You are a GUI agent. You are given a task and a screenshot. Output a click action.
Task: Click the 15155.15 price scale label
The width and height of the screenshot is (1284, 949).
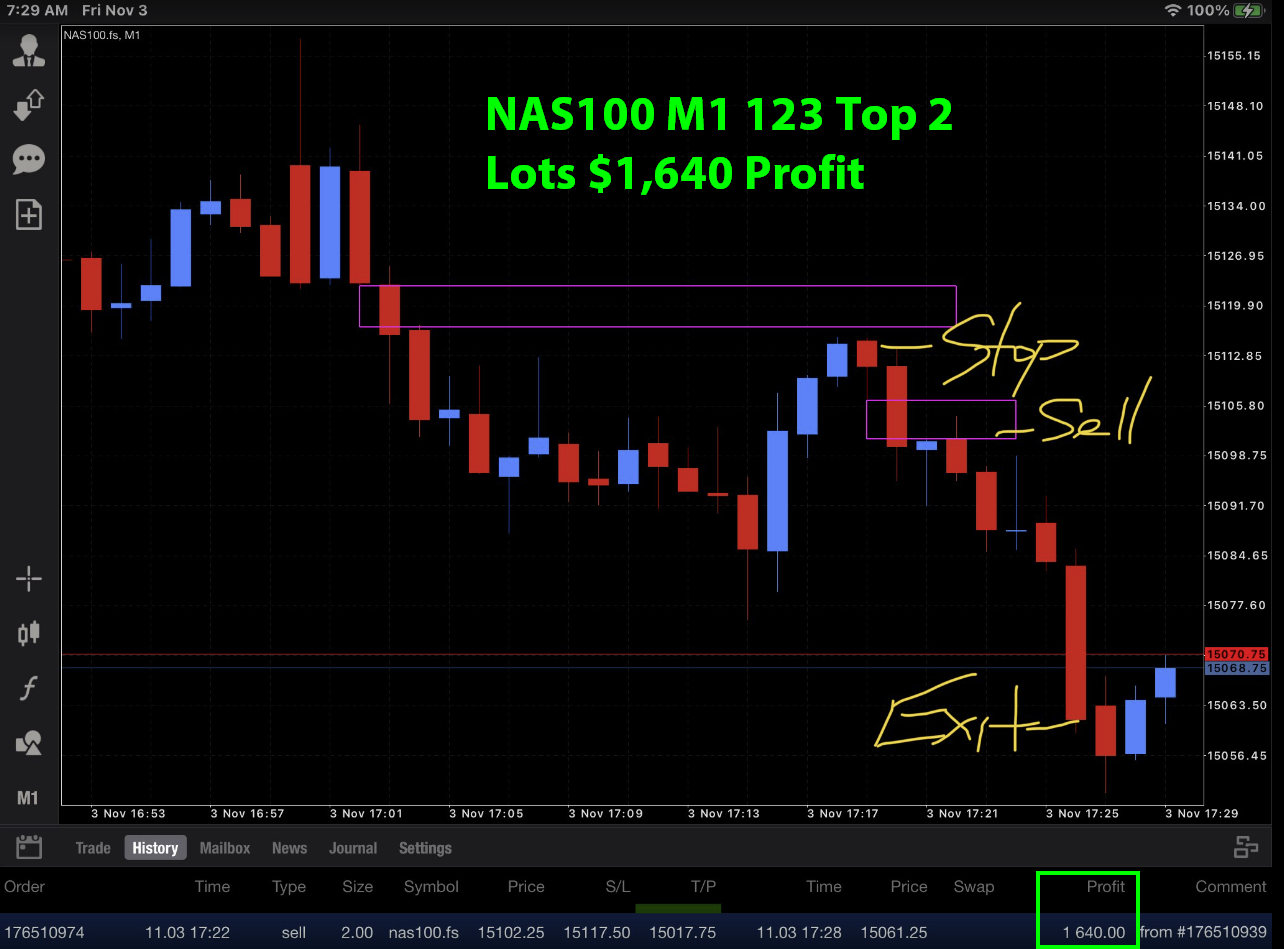(x=1234, y=56)
